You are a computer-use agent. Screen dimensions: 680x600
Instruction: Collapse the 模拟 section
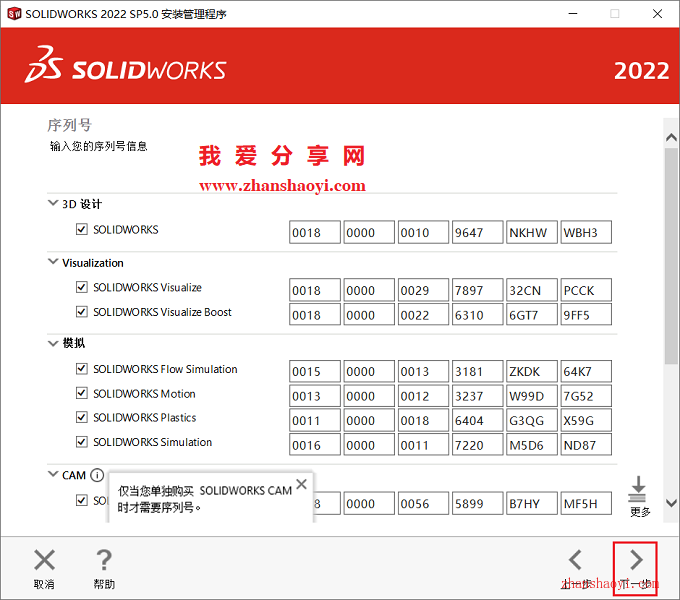(53, 343)
